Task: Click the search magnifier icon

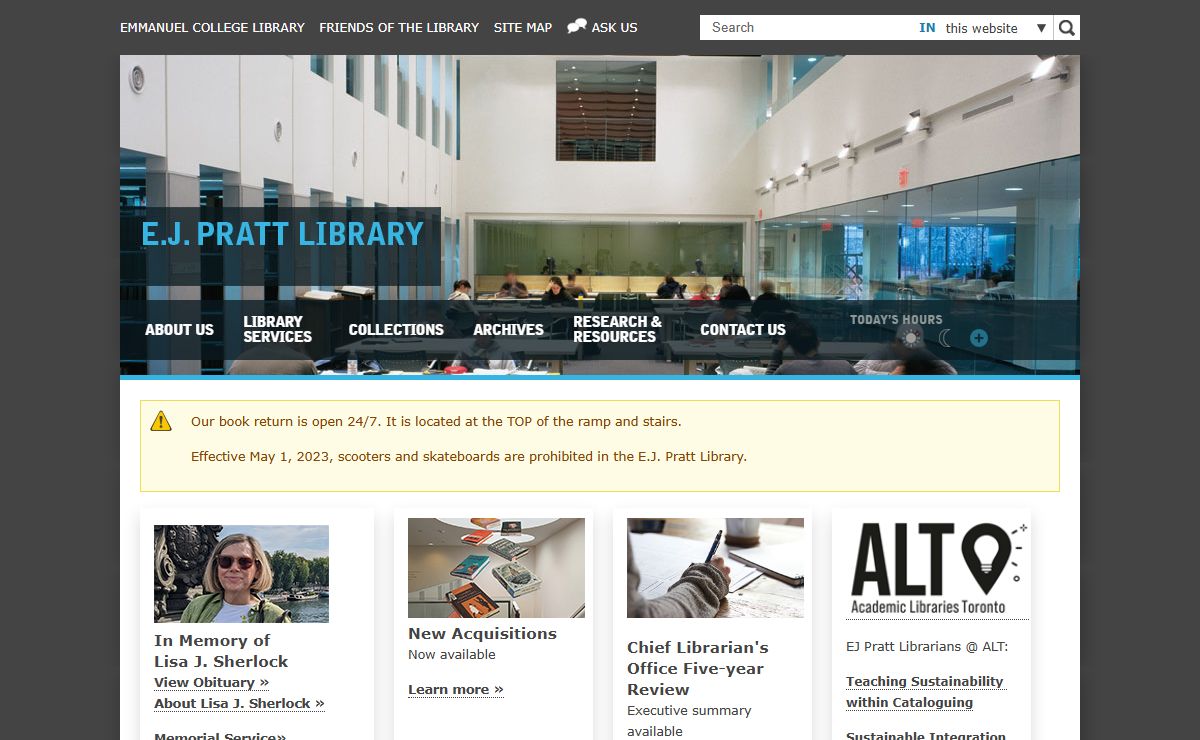Action: (x=1067, y=28)
